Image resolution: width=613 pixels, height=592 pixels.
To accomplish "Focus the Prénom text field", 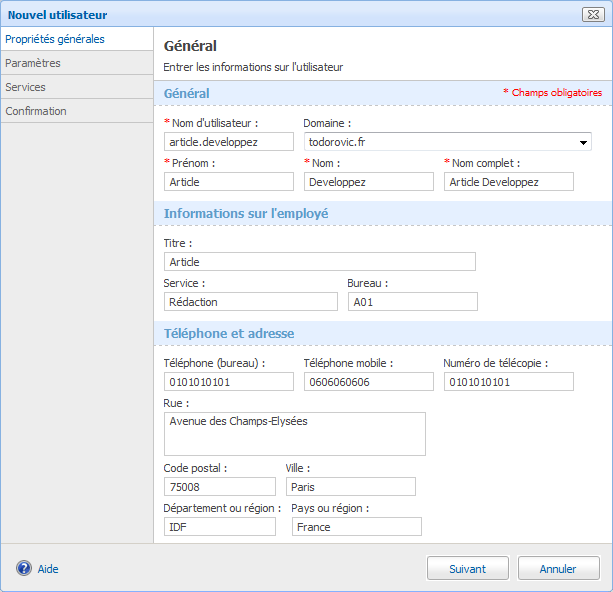I will [228, 181].
